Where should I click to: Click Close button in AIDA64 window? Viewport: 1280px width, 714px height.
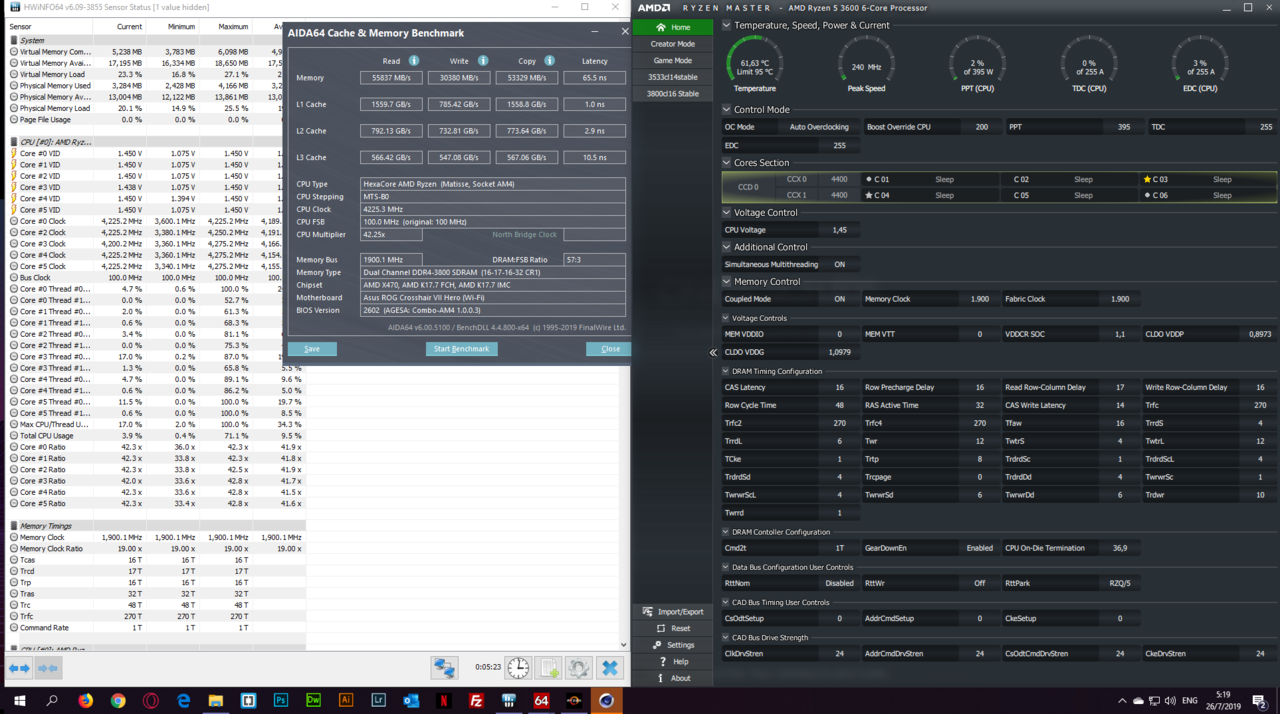609,349
